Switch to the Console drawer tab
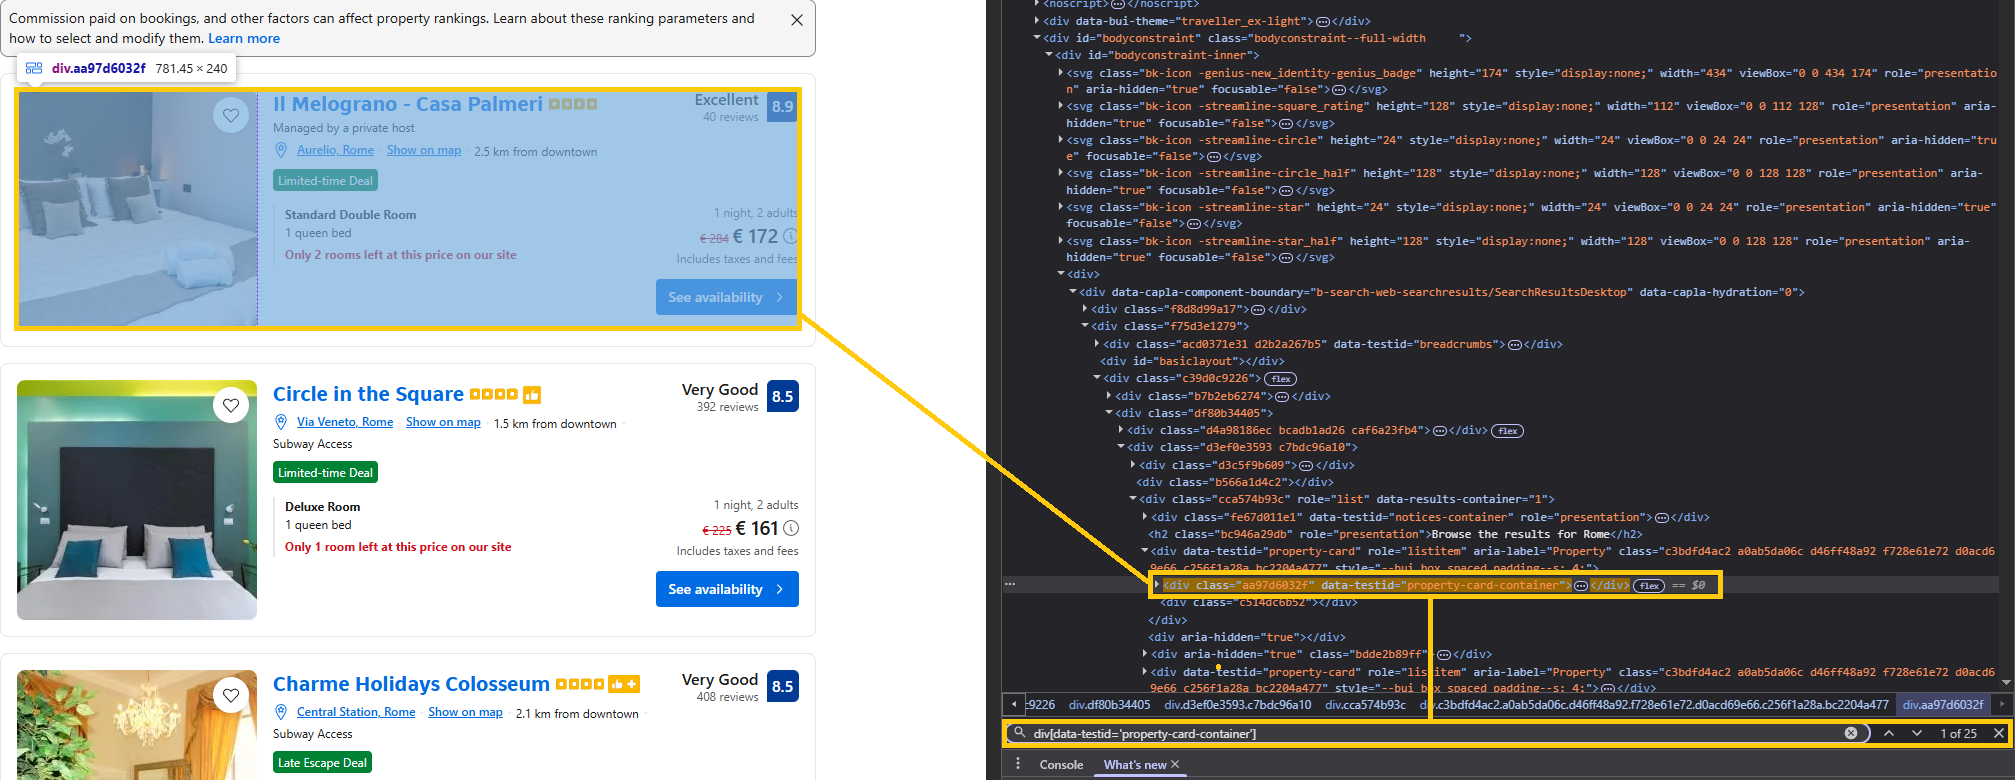This screenshot has width=2015, height=780. point(1061,764)
